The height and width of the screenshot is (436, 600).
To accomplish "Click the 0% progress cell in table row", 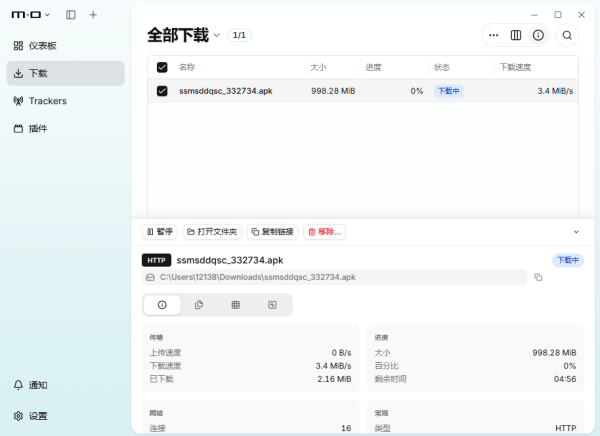I will click(x=417, y=91).
